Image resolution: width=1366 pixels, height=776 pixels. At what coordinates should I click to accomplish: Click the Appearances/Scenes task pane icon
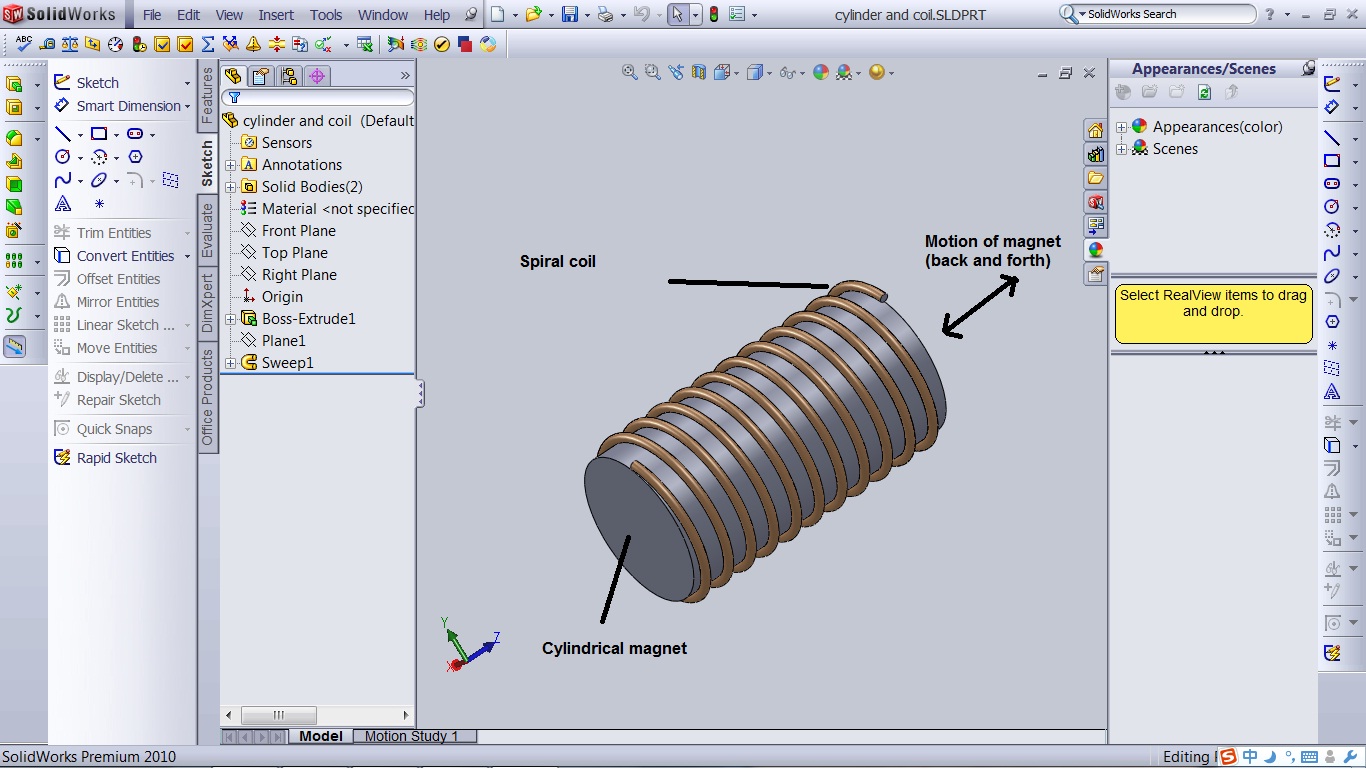1096,250
